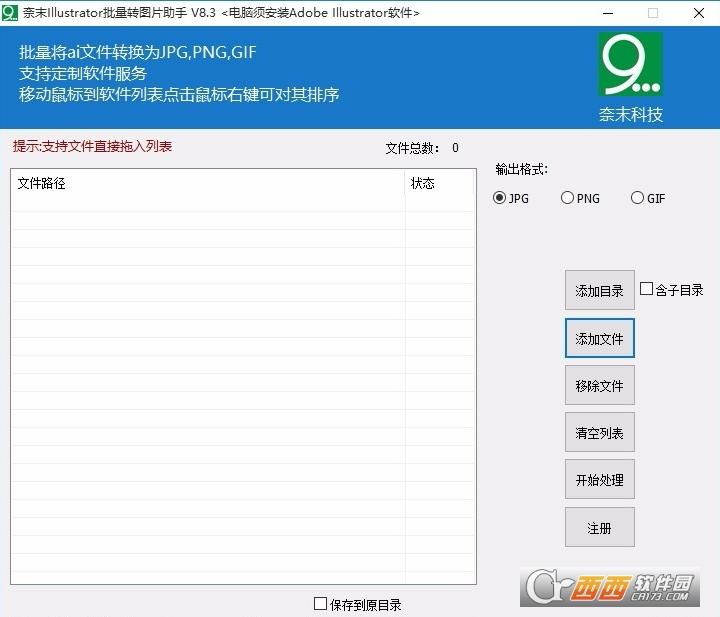Click the 奈末科技 company name text
This screenshot has height=617, width=720.
(631, 114)
